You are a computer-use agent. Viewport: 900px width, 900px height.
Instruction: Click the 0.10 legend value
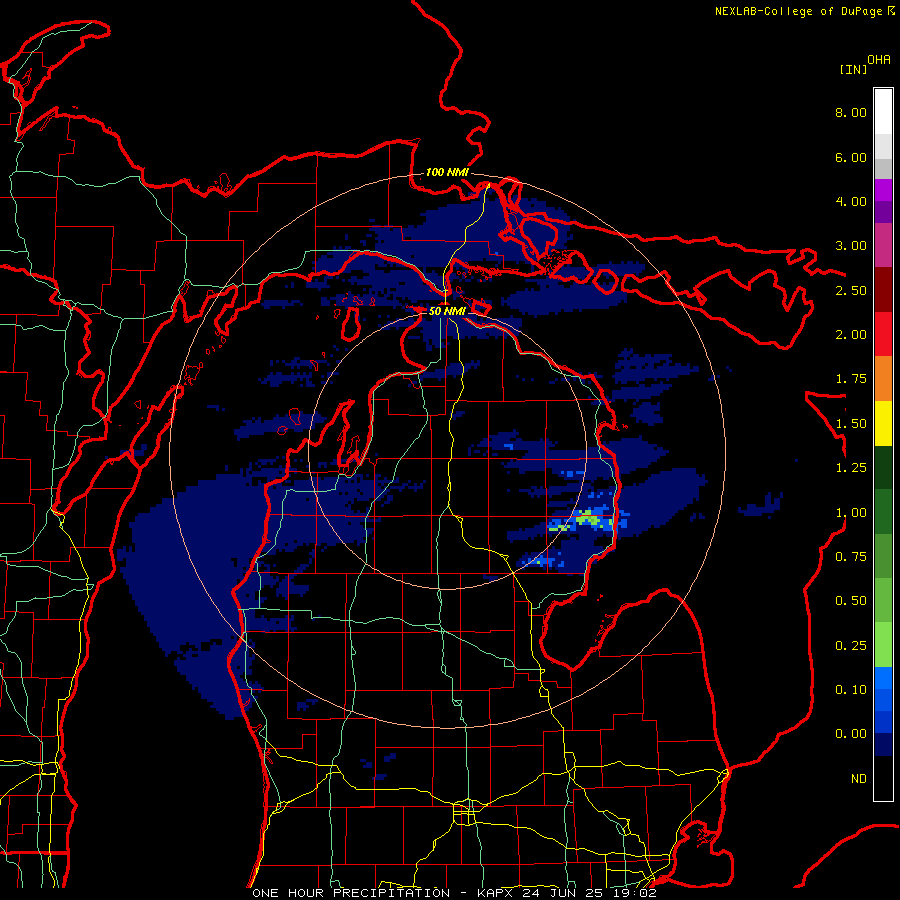tap(851, 690)
